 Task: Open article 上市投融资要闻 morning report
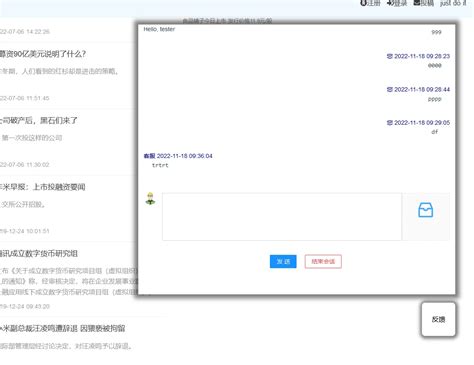[43, 187]
